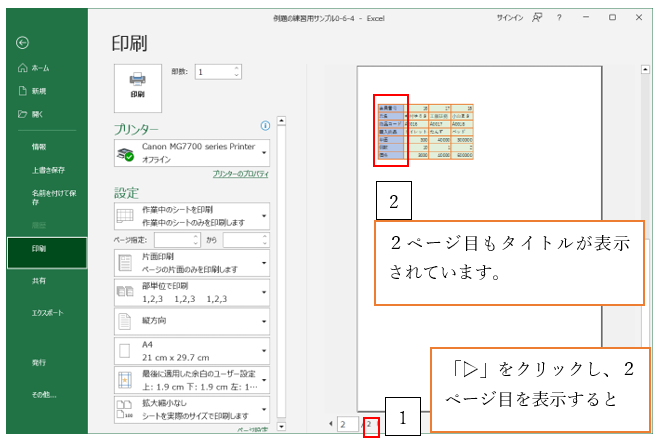Click the ホーム home icon in sidebar
The width and height of the screenshot is (661, 445).
(x=22, y=67)
